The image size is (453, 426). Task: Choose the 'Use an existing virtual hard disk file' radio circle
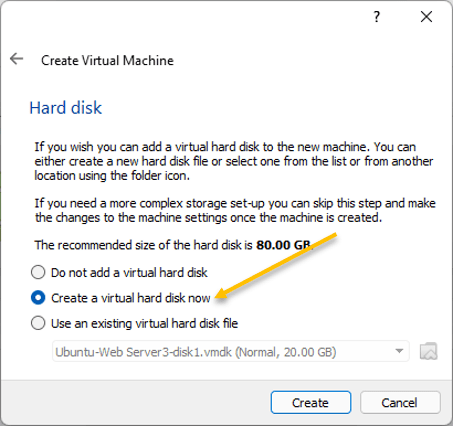38,323
